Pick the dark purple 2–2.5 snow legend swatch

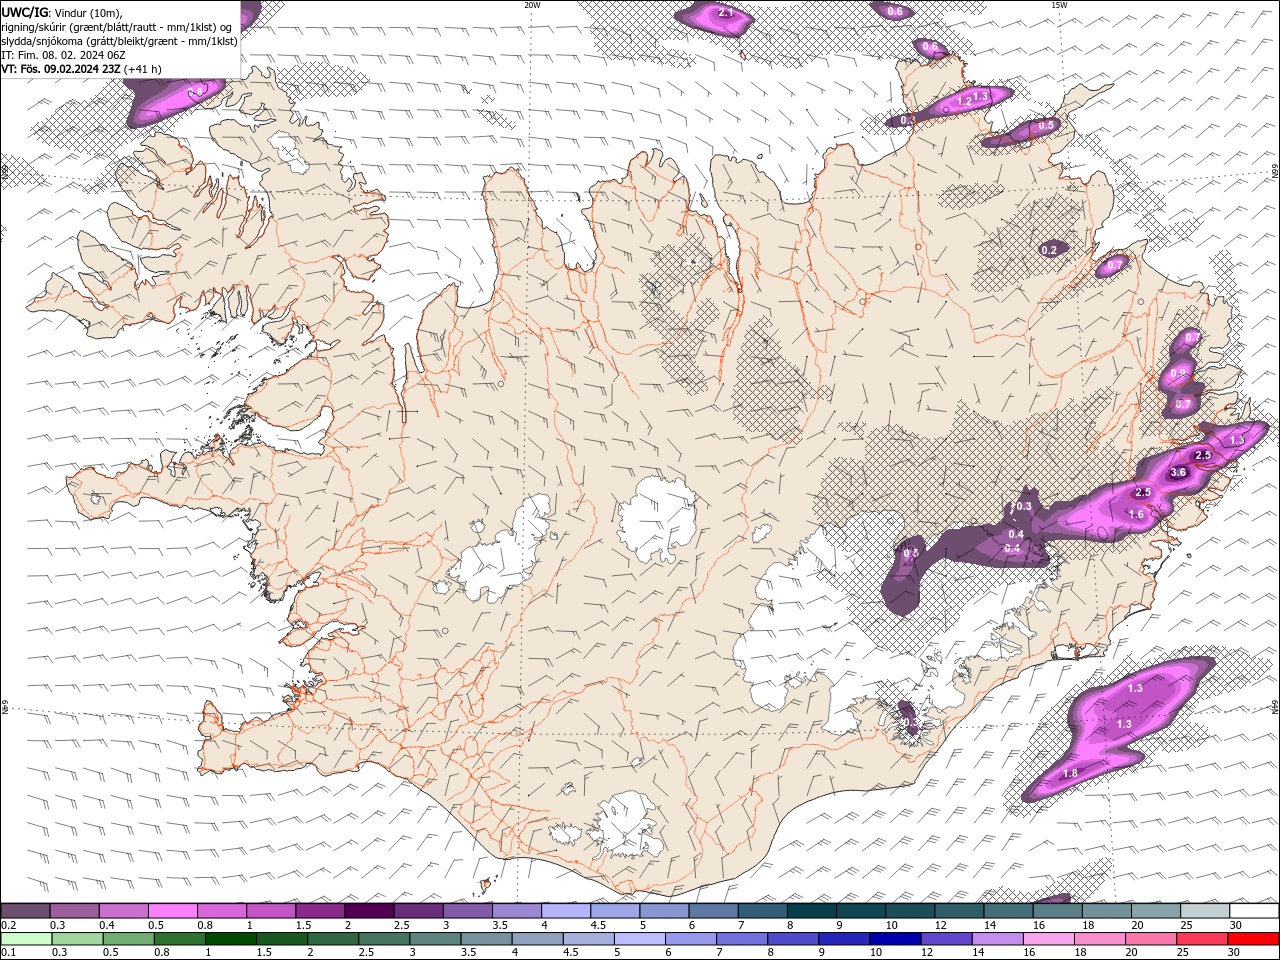click(369, 911)
